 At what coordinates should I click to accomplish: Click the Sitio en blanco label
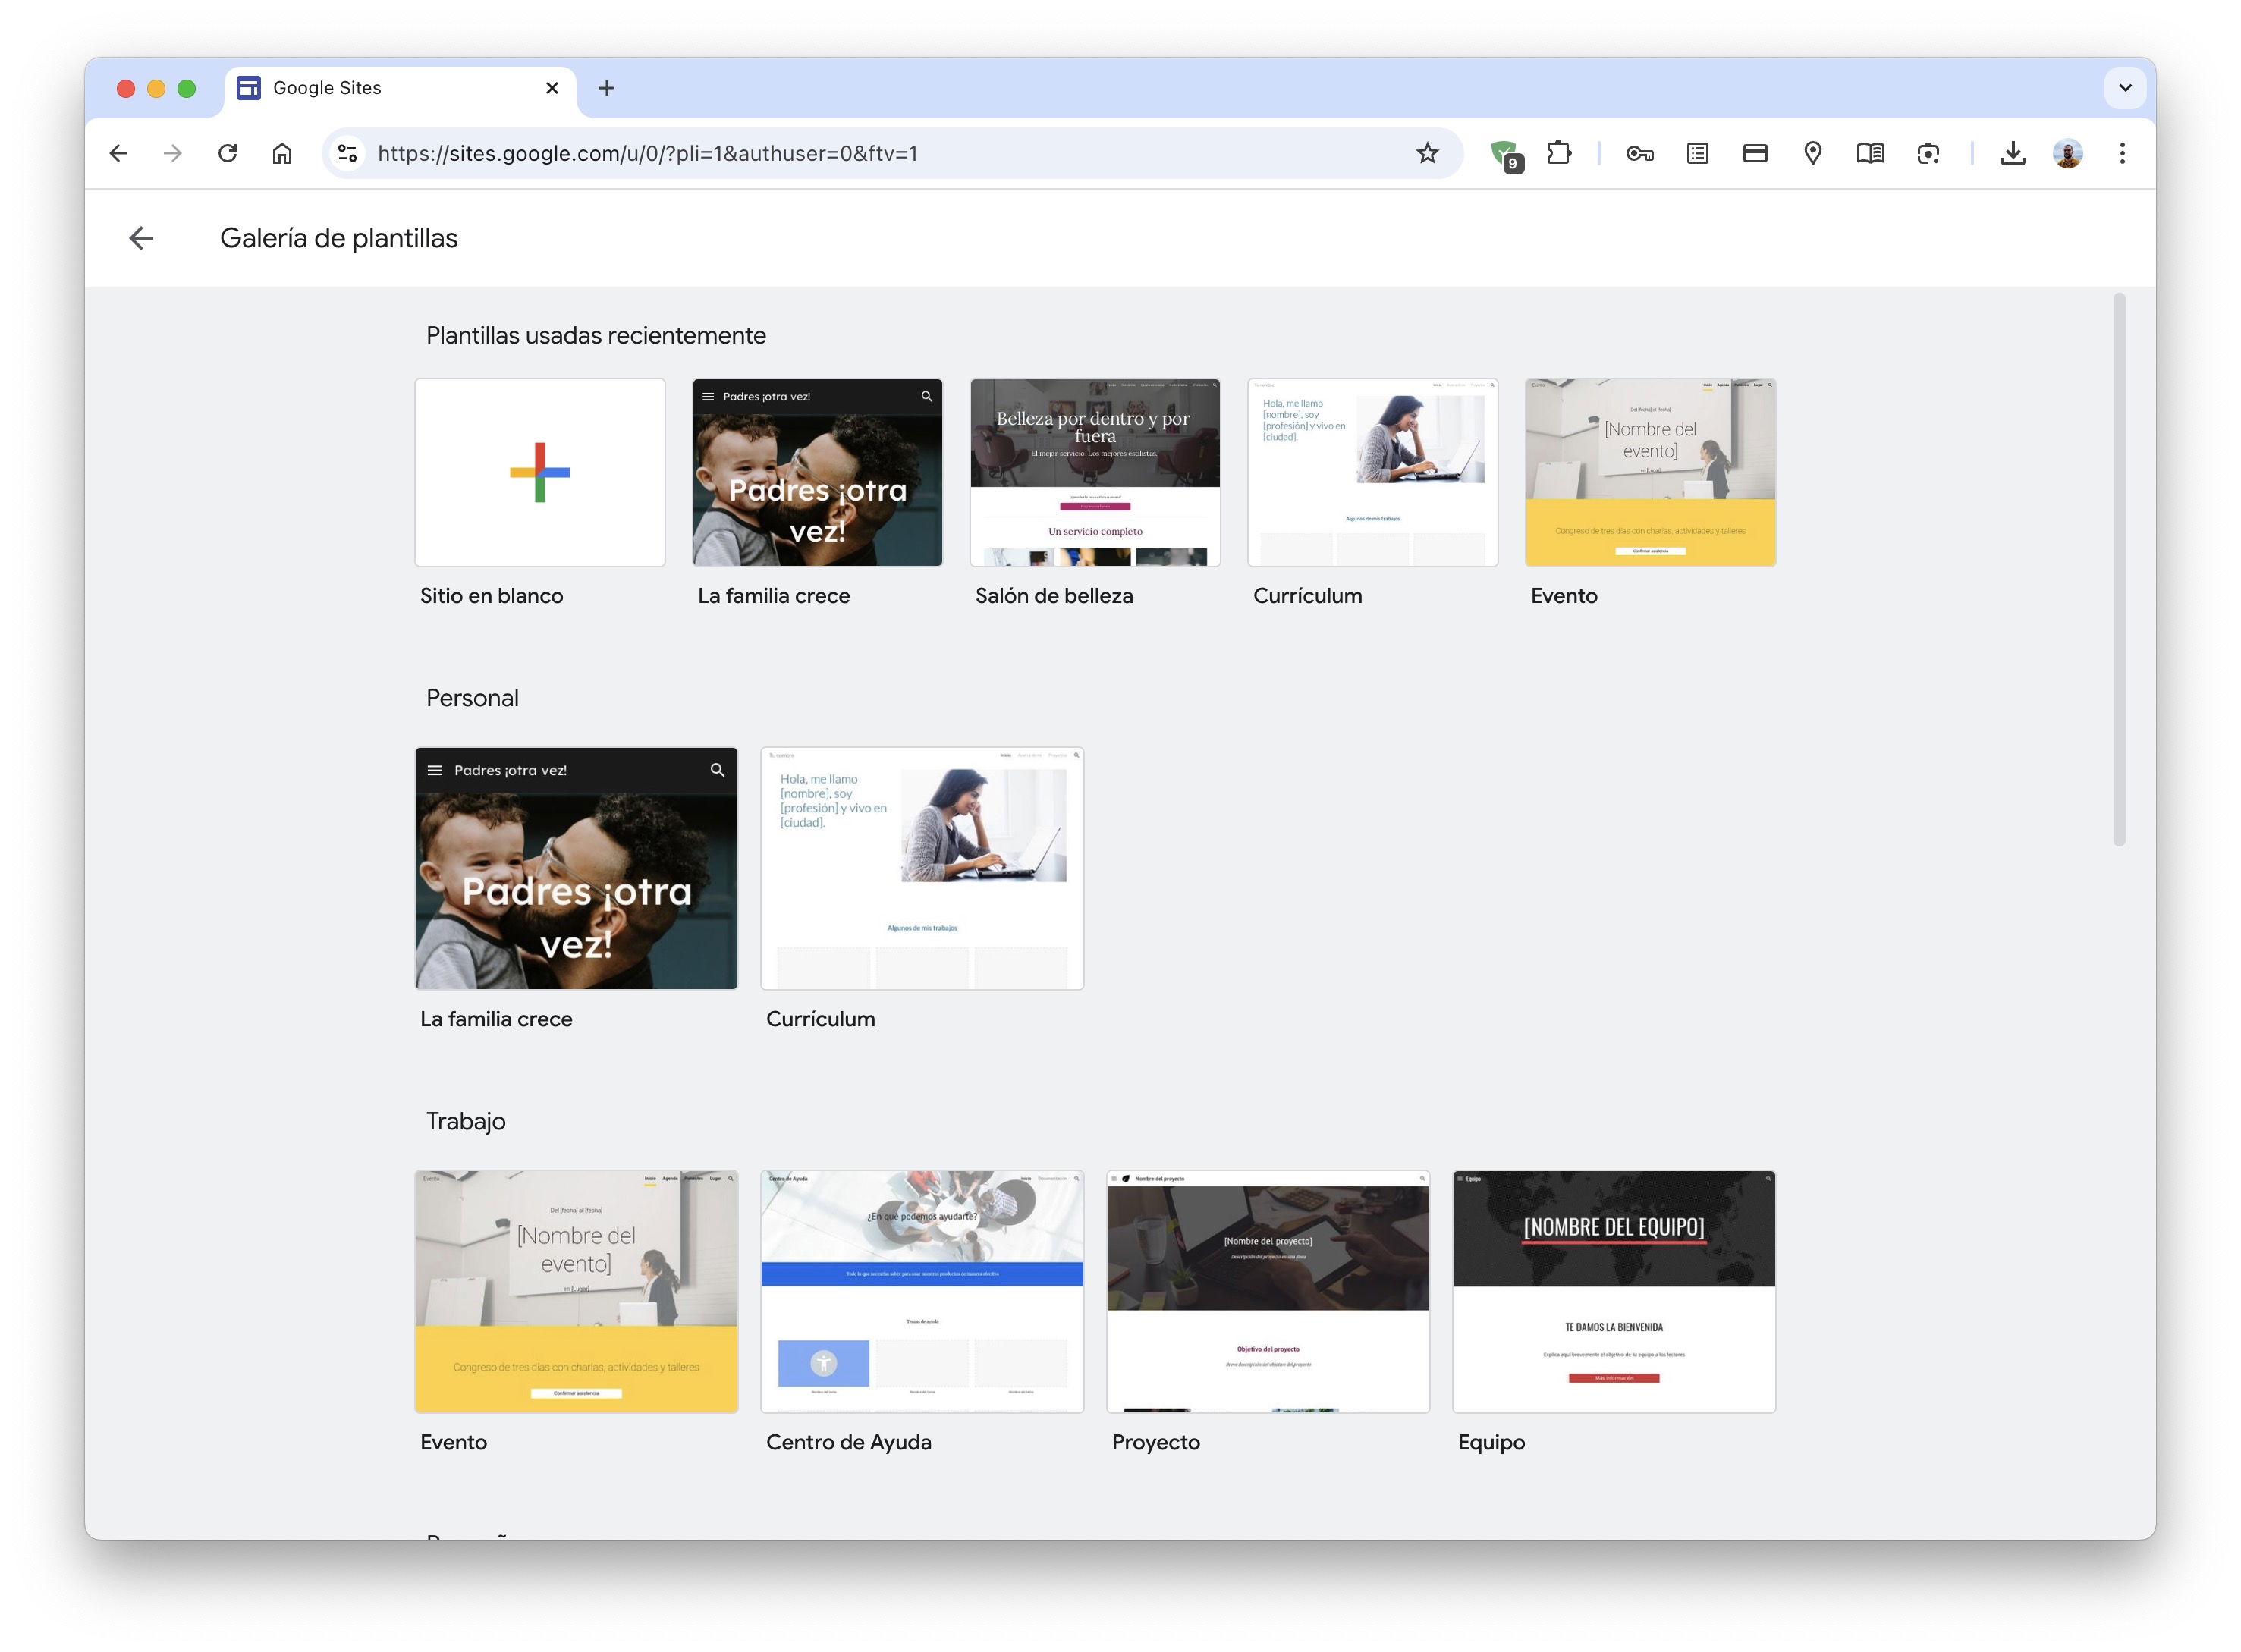pyautogui.click(x=492, y=596)
